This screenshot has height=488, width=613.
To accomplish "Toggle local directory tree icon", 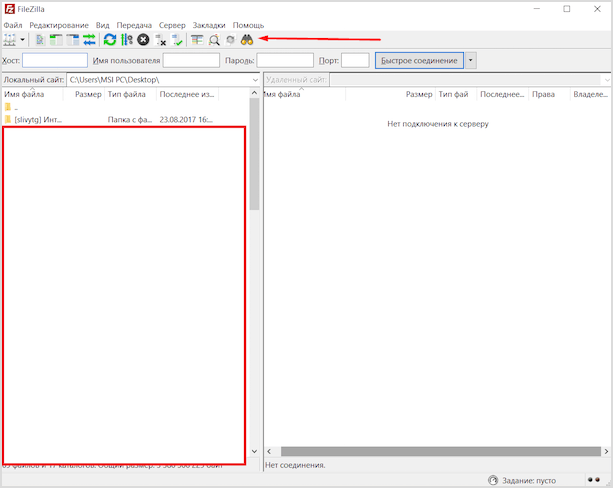I will point(56,40).
